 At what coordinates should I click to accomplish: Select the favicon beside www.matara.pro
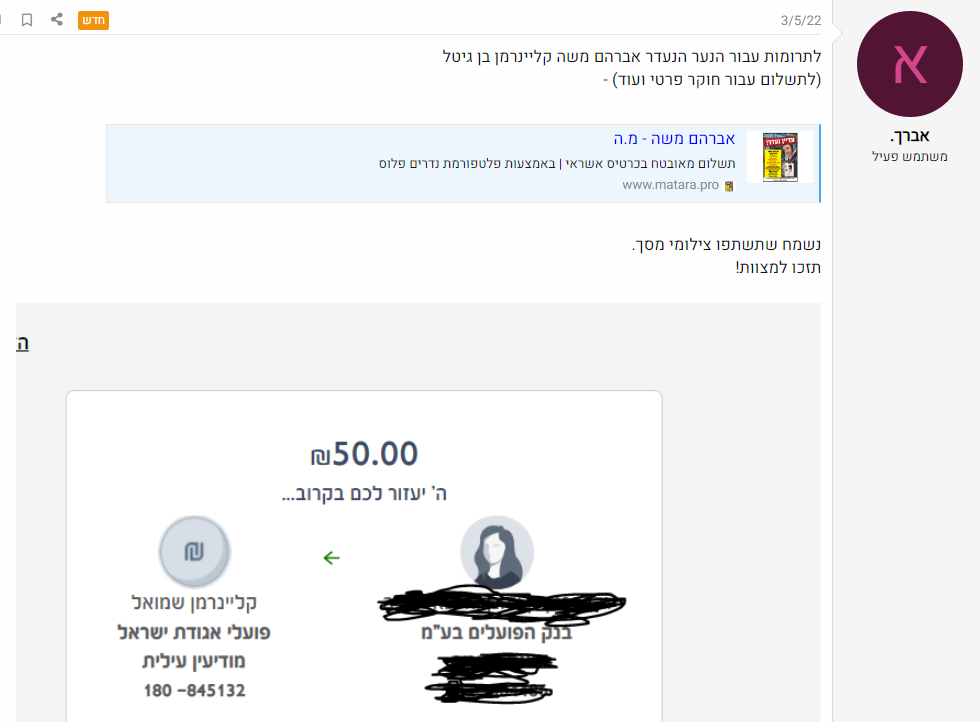pyautogui.click(x=729, y=186)
